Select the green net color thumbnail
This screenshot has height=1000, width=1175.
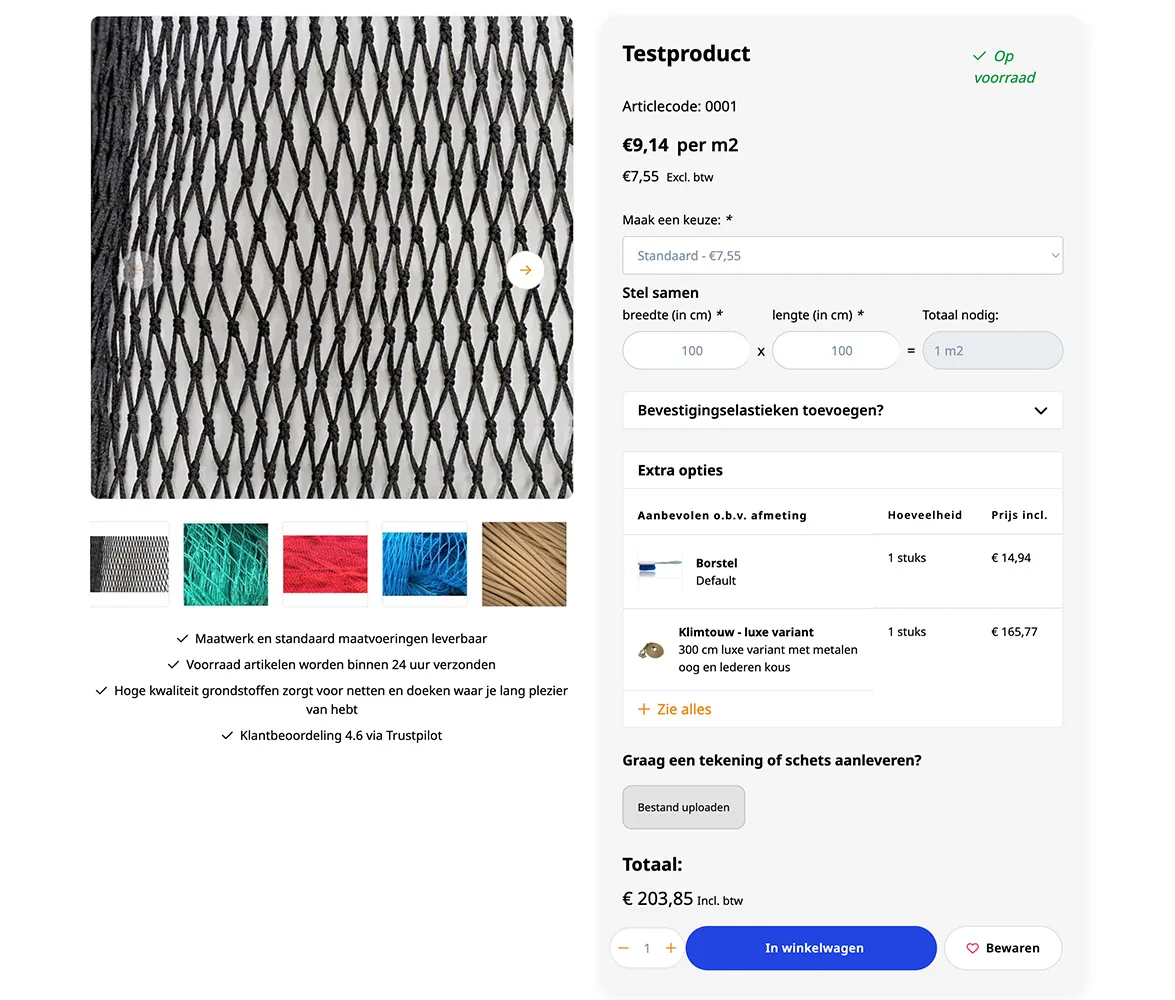225,564
